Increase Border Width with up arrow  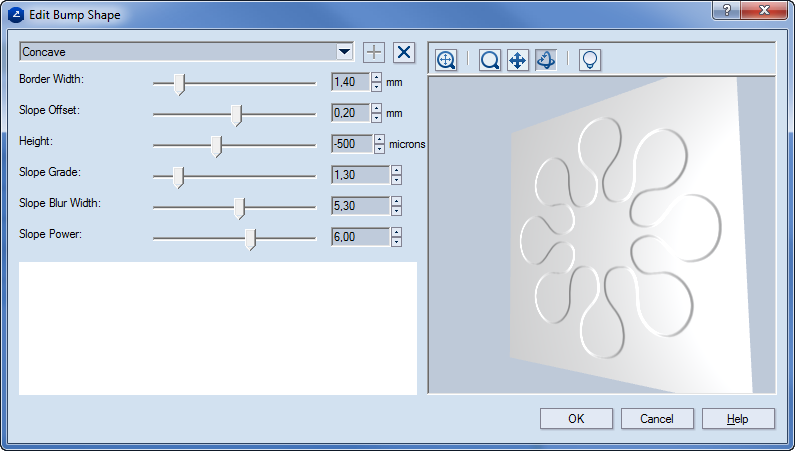coord(377,78)
